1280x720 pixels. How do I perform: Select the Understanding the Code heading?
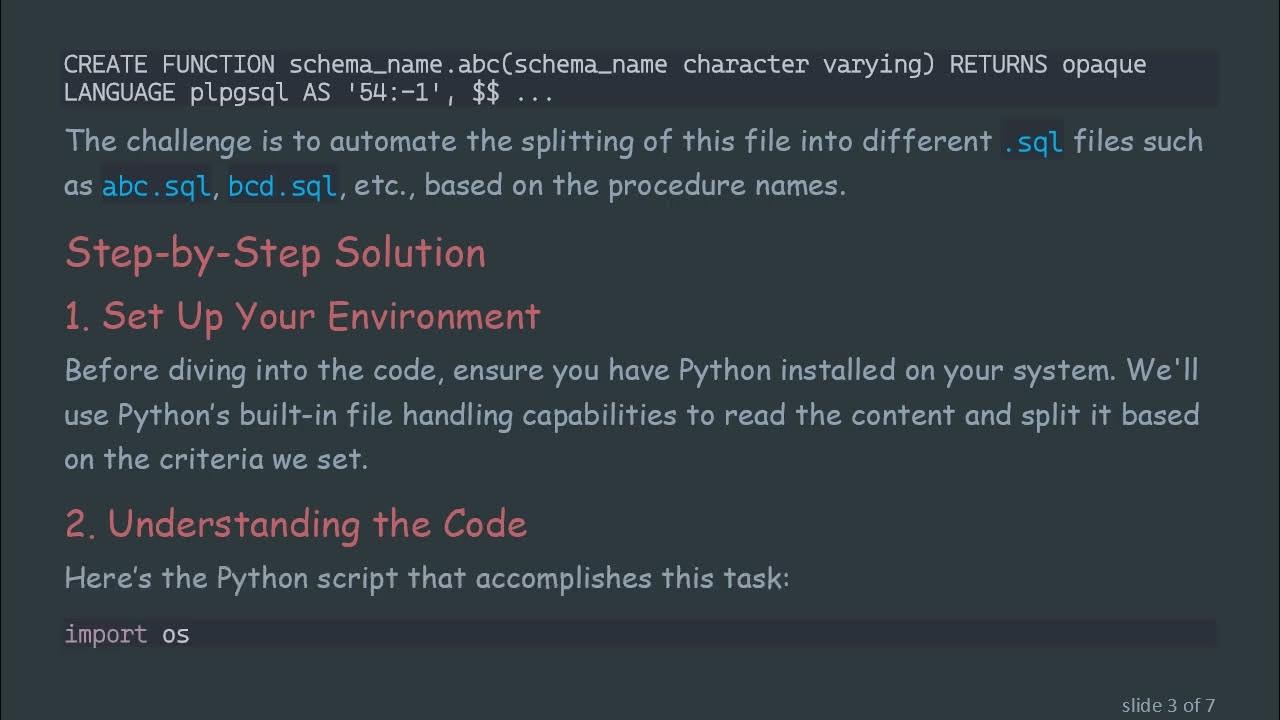pyautogui.click(x=296, y=524)
